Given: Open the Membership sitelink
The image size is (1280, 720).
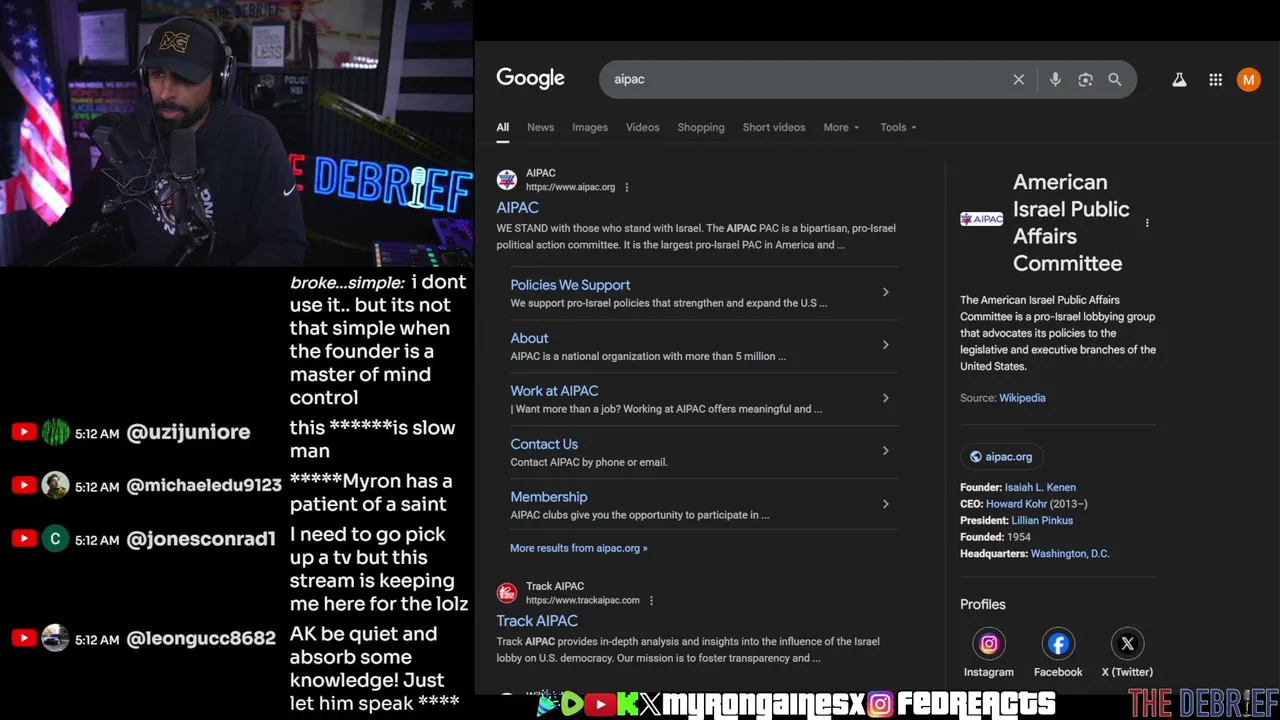Looking at the screenshot, I should point(549,497).
